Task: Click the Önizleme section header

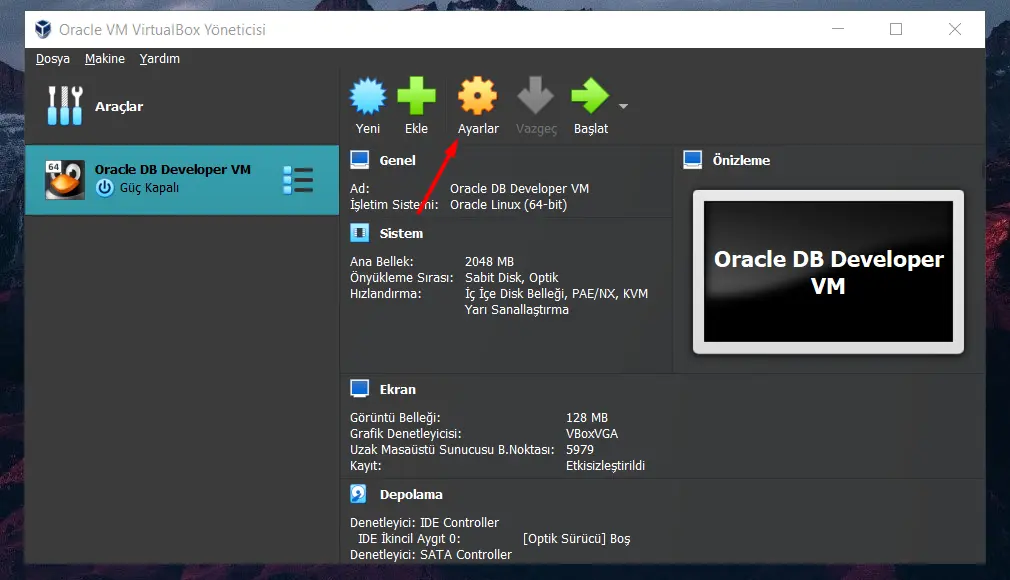Action: (740, 160)
